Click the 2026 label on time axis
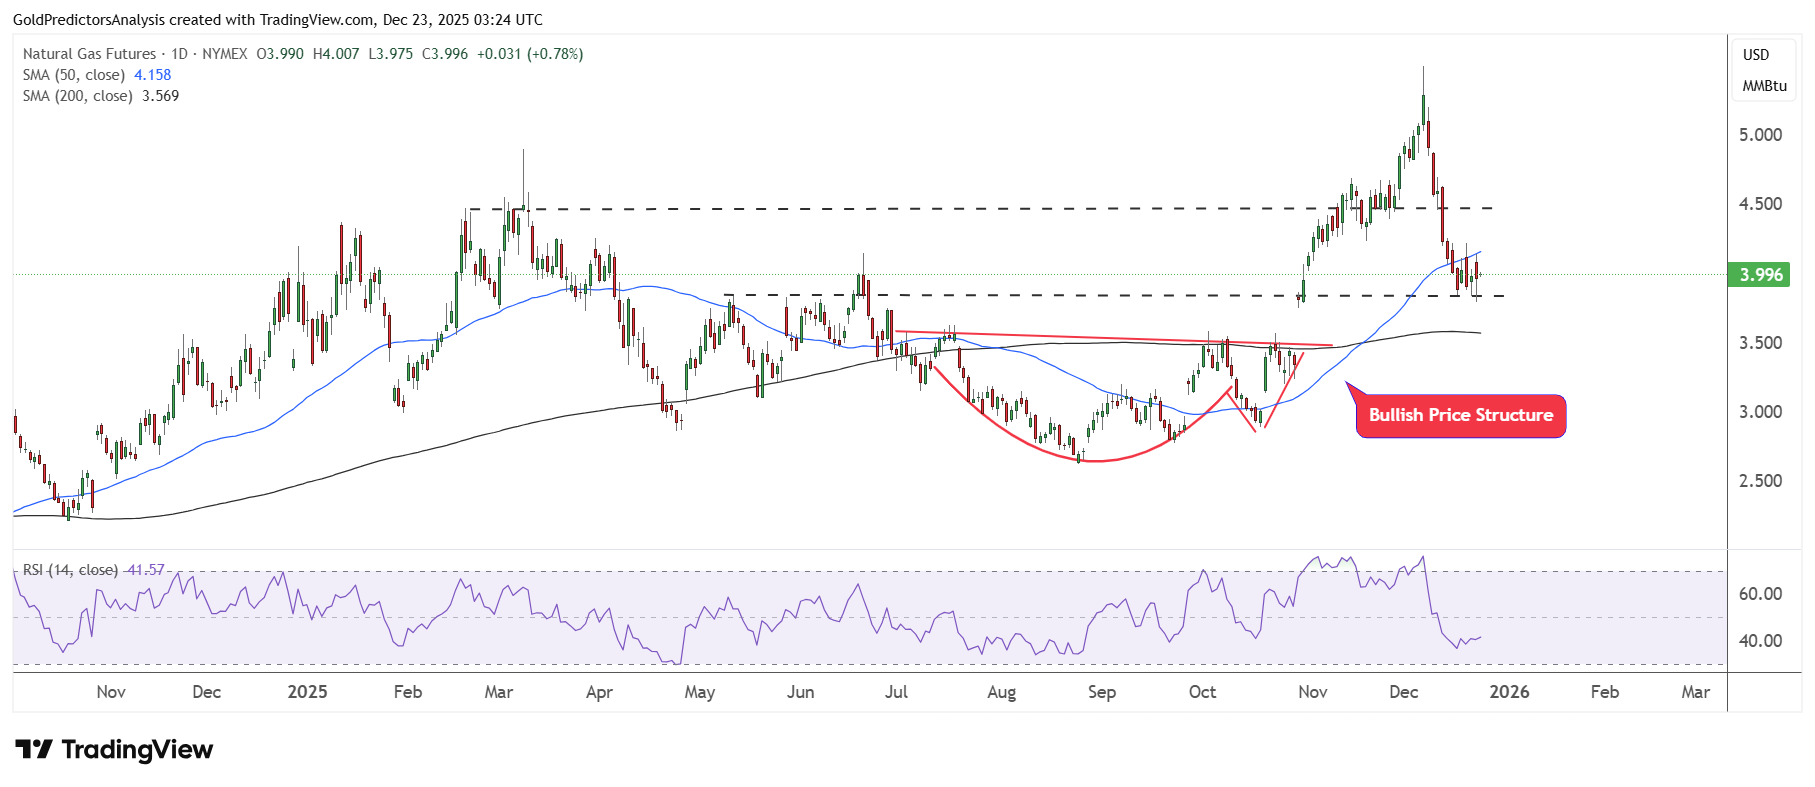The image size is (1815, 787). [x=1509, y=692]
